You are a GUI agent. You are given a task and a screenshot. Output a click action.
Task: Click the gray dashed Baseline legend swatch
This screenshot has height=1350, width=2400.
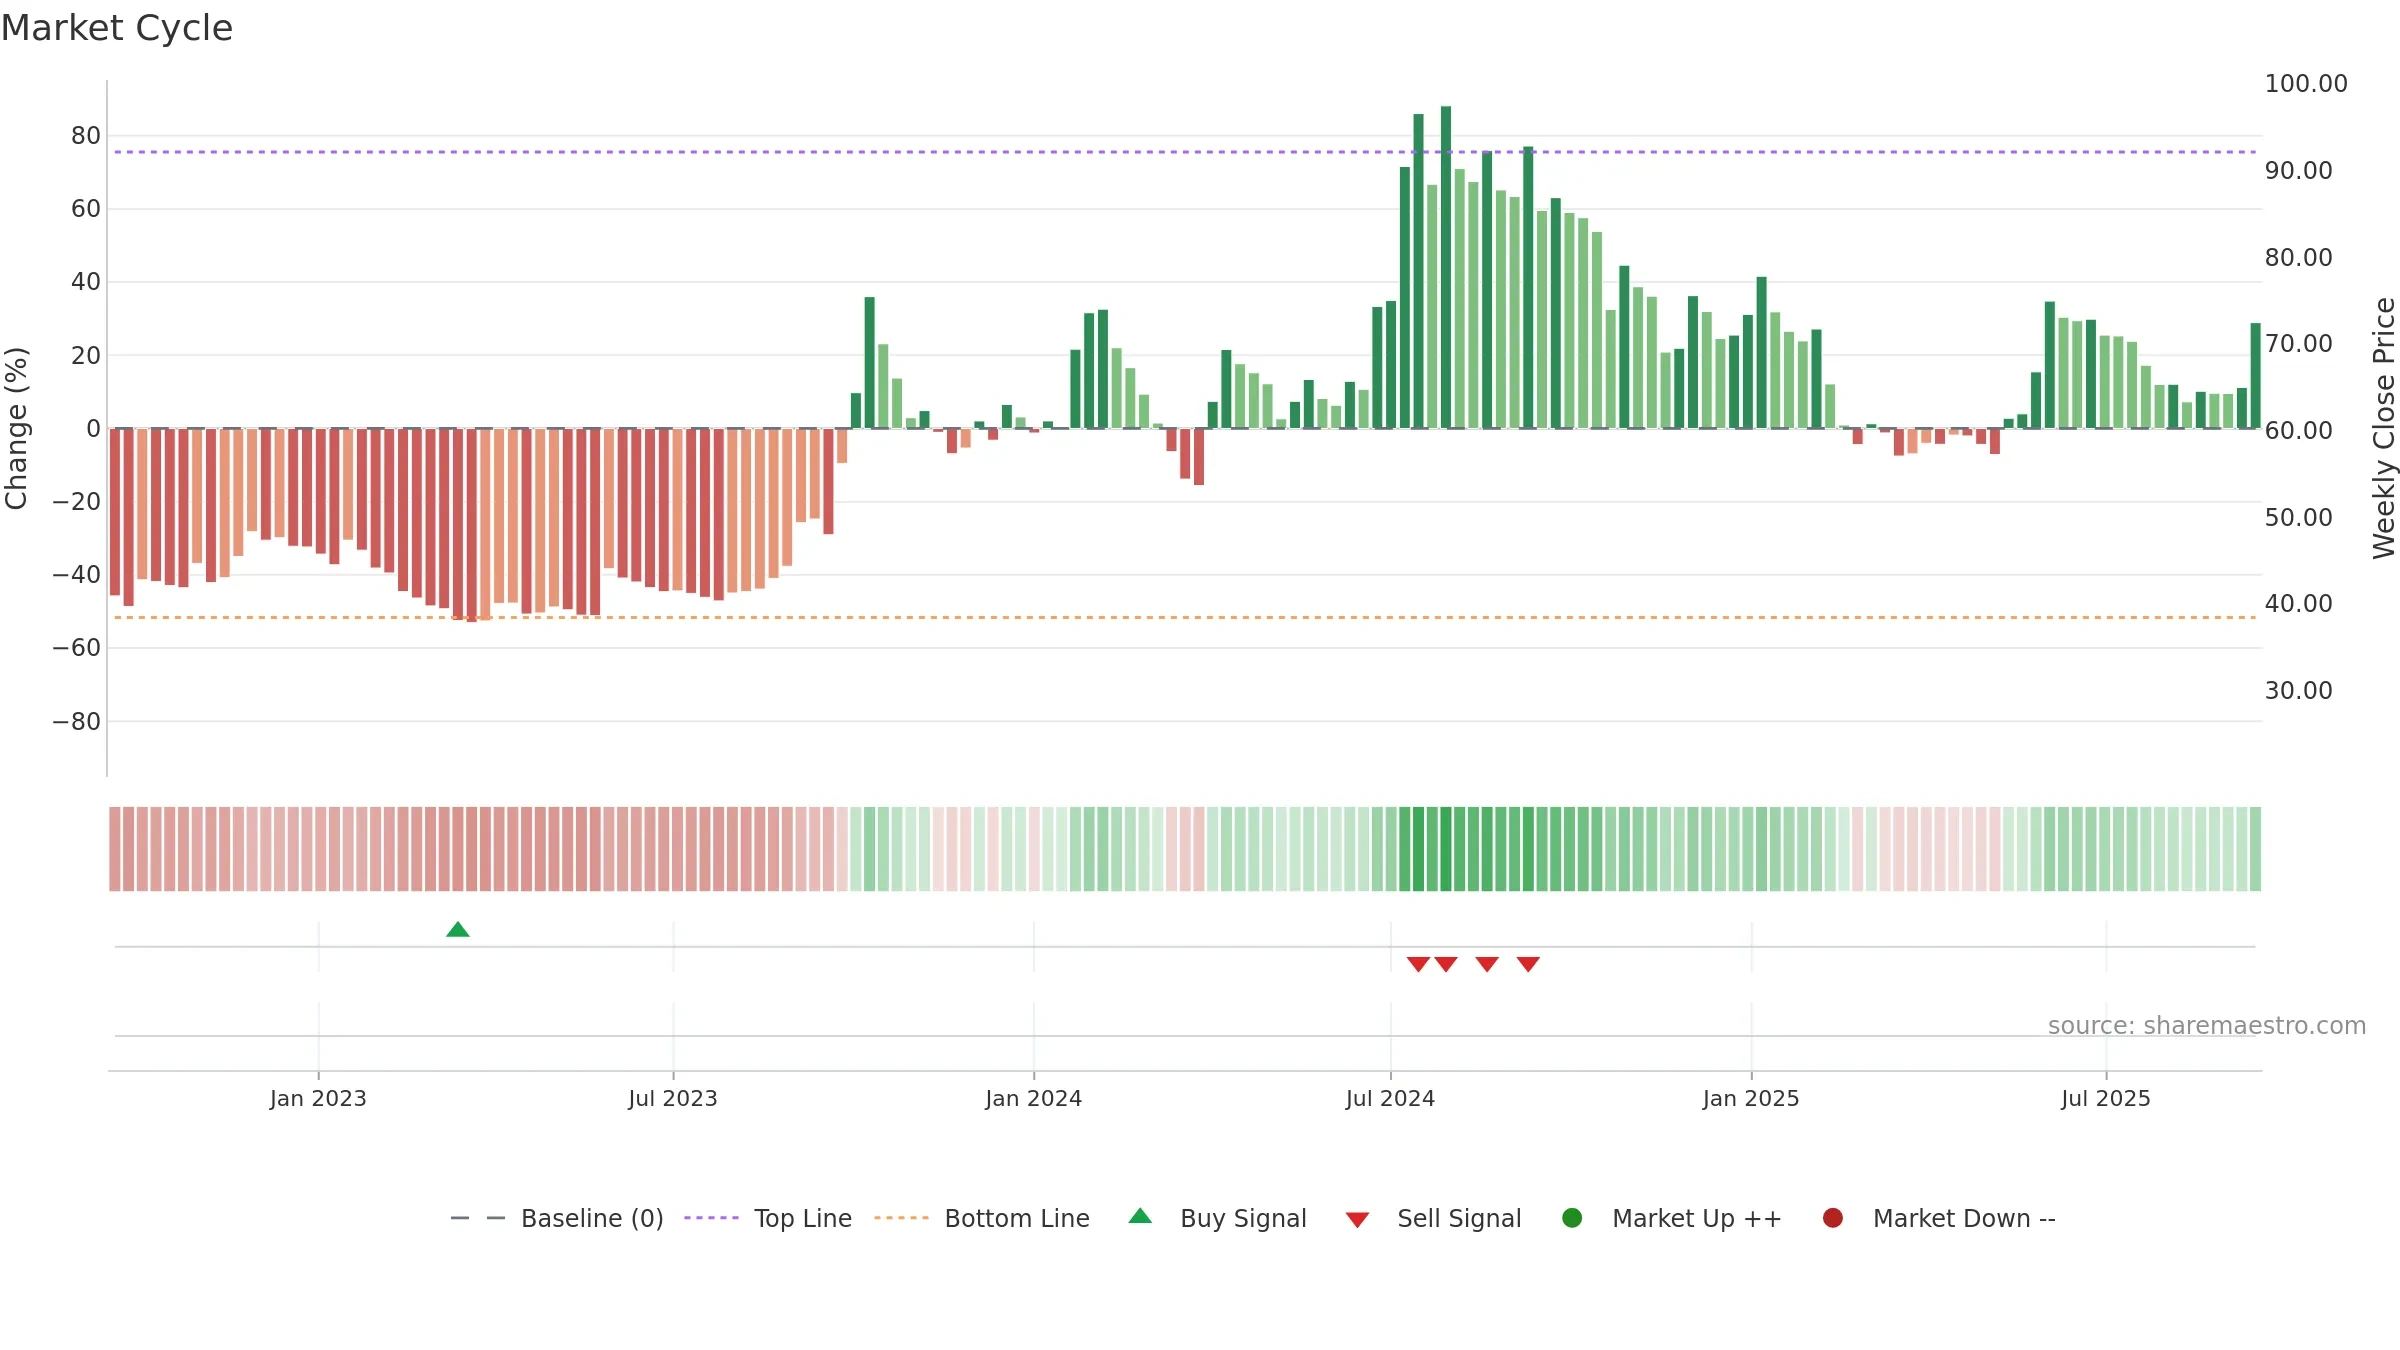pos(478,1218)
